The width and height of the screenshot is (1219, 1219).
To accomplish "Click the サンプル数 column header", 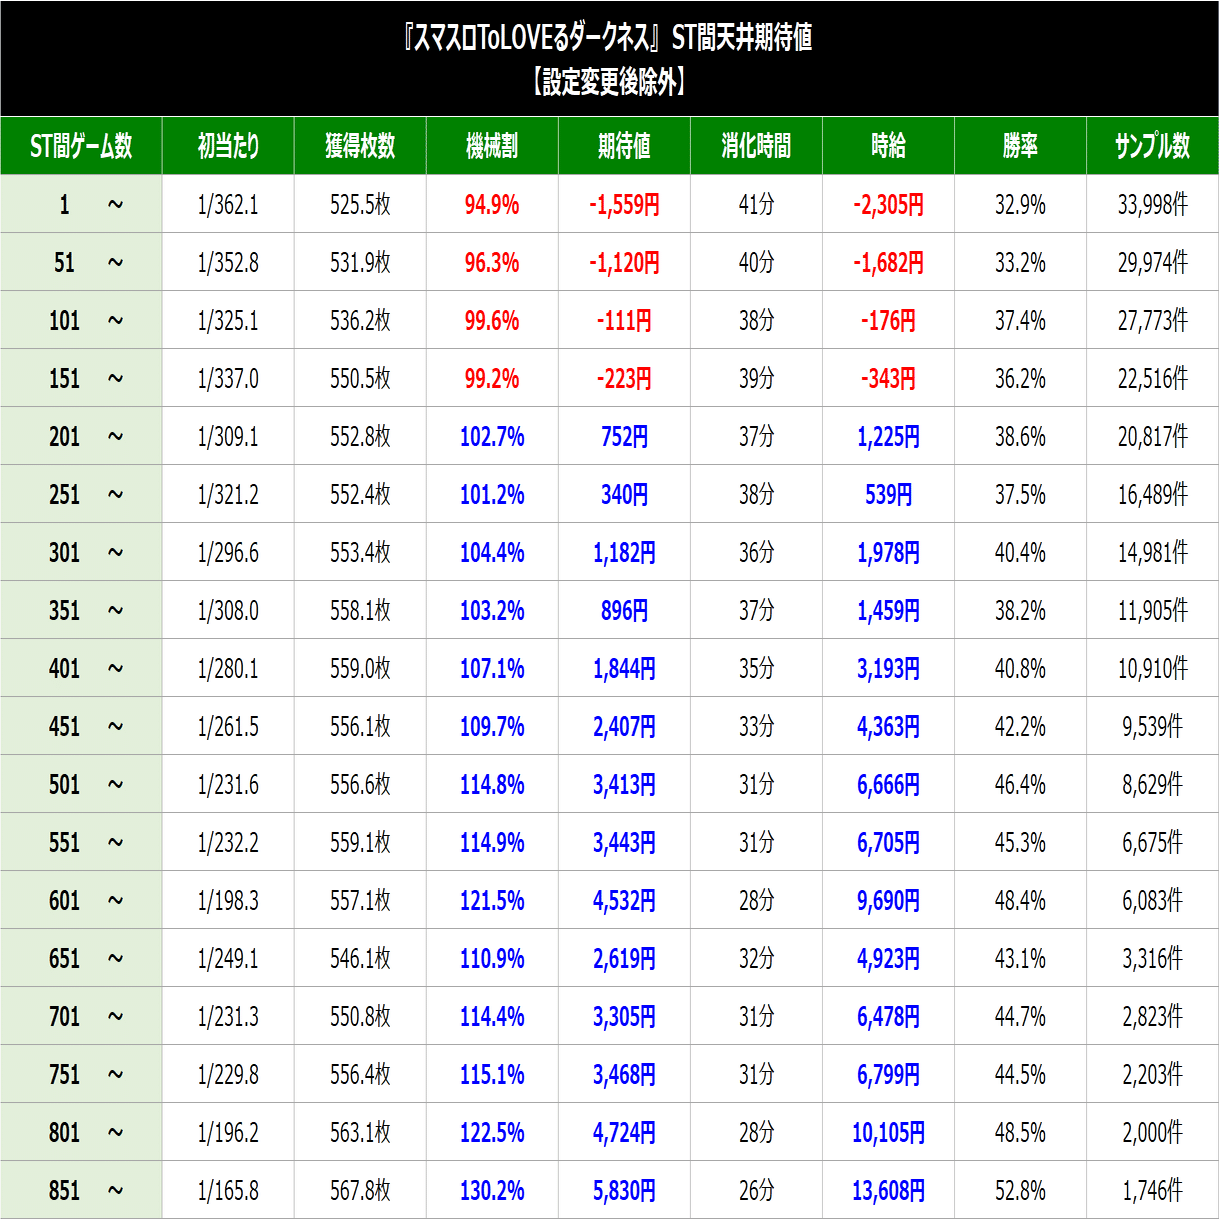I will point(1152,146).
